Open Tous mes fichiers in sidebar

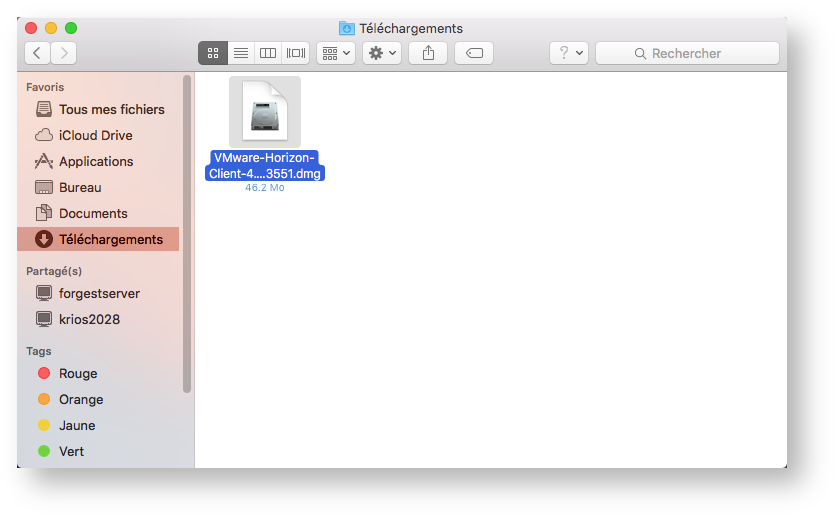pos(100,109)
